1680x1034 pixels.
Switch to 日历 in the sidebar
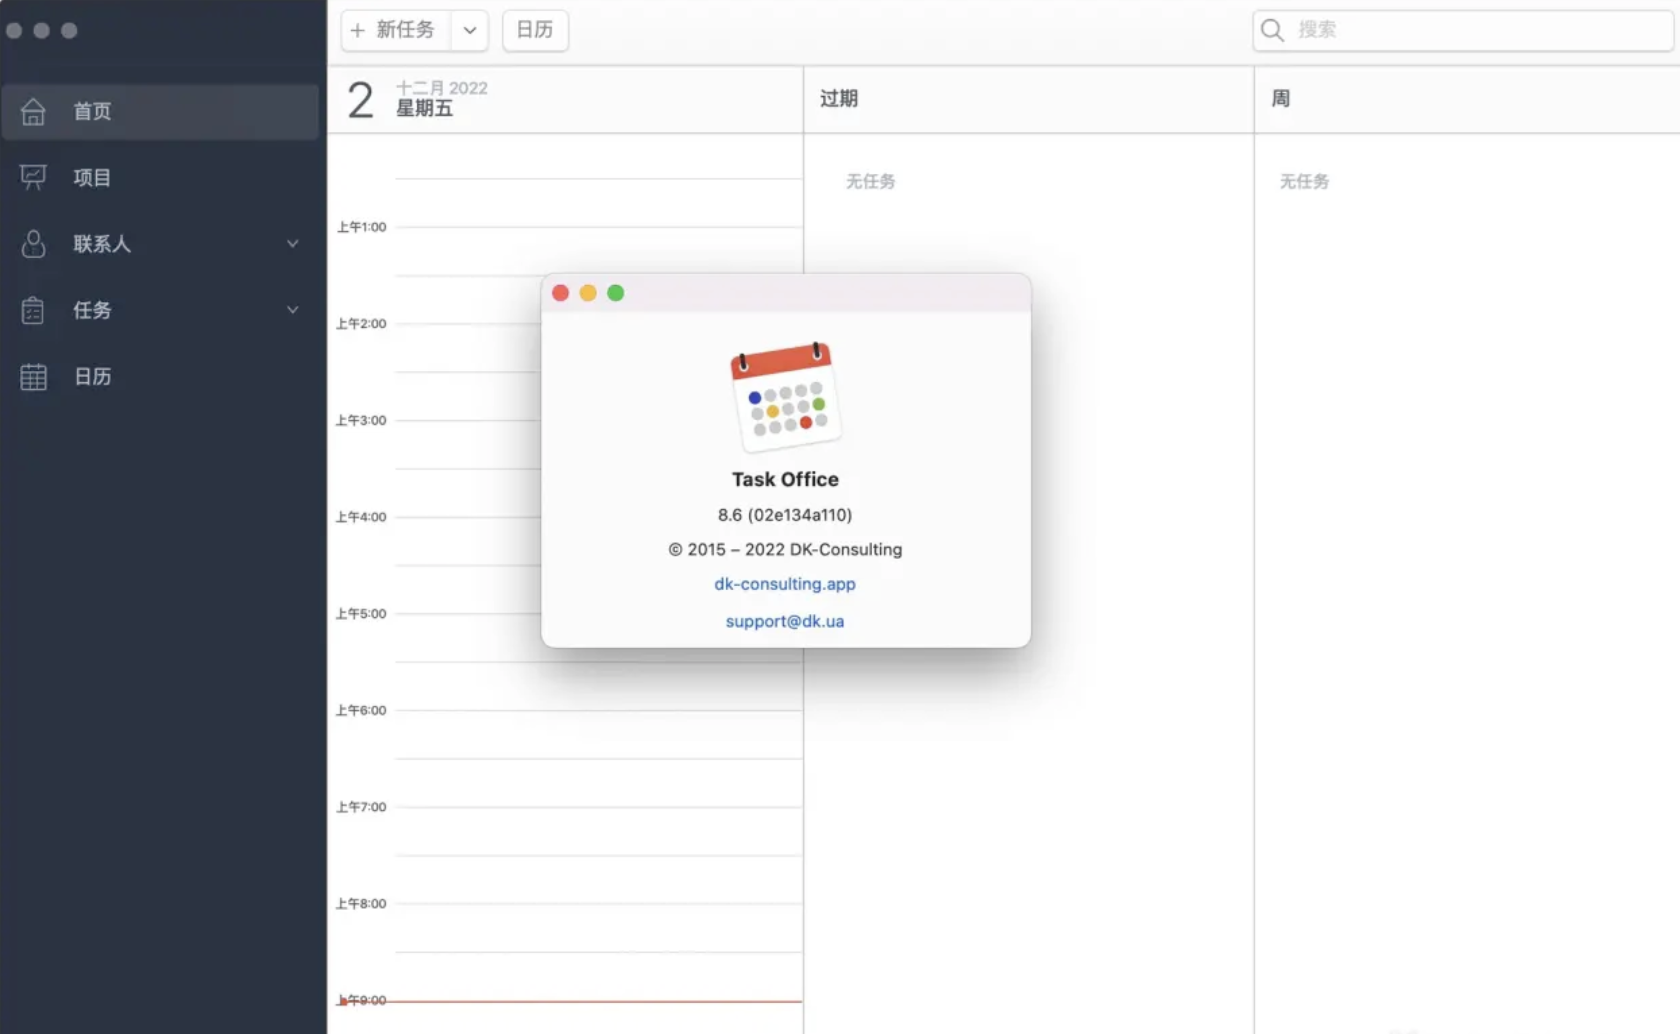point(161,377)
